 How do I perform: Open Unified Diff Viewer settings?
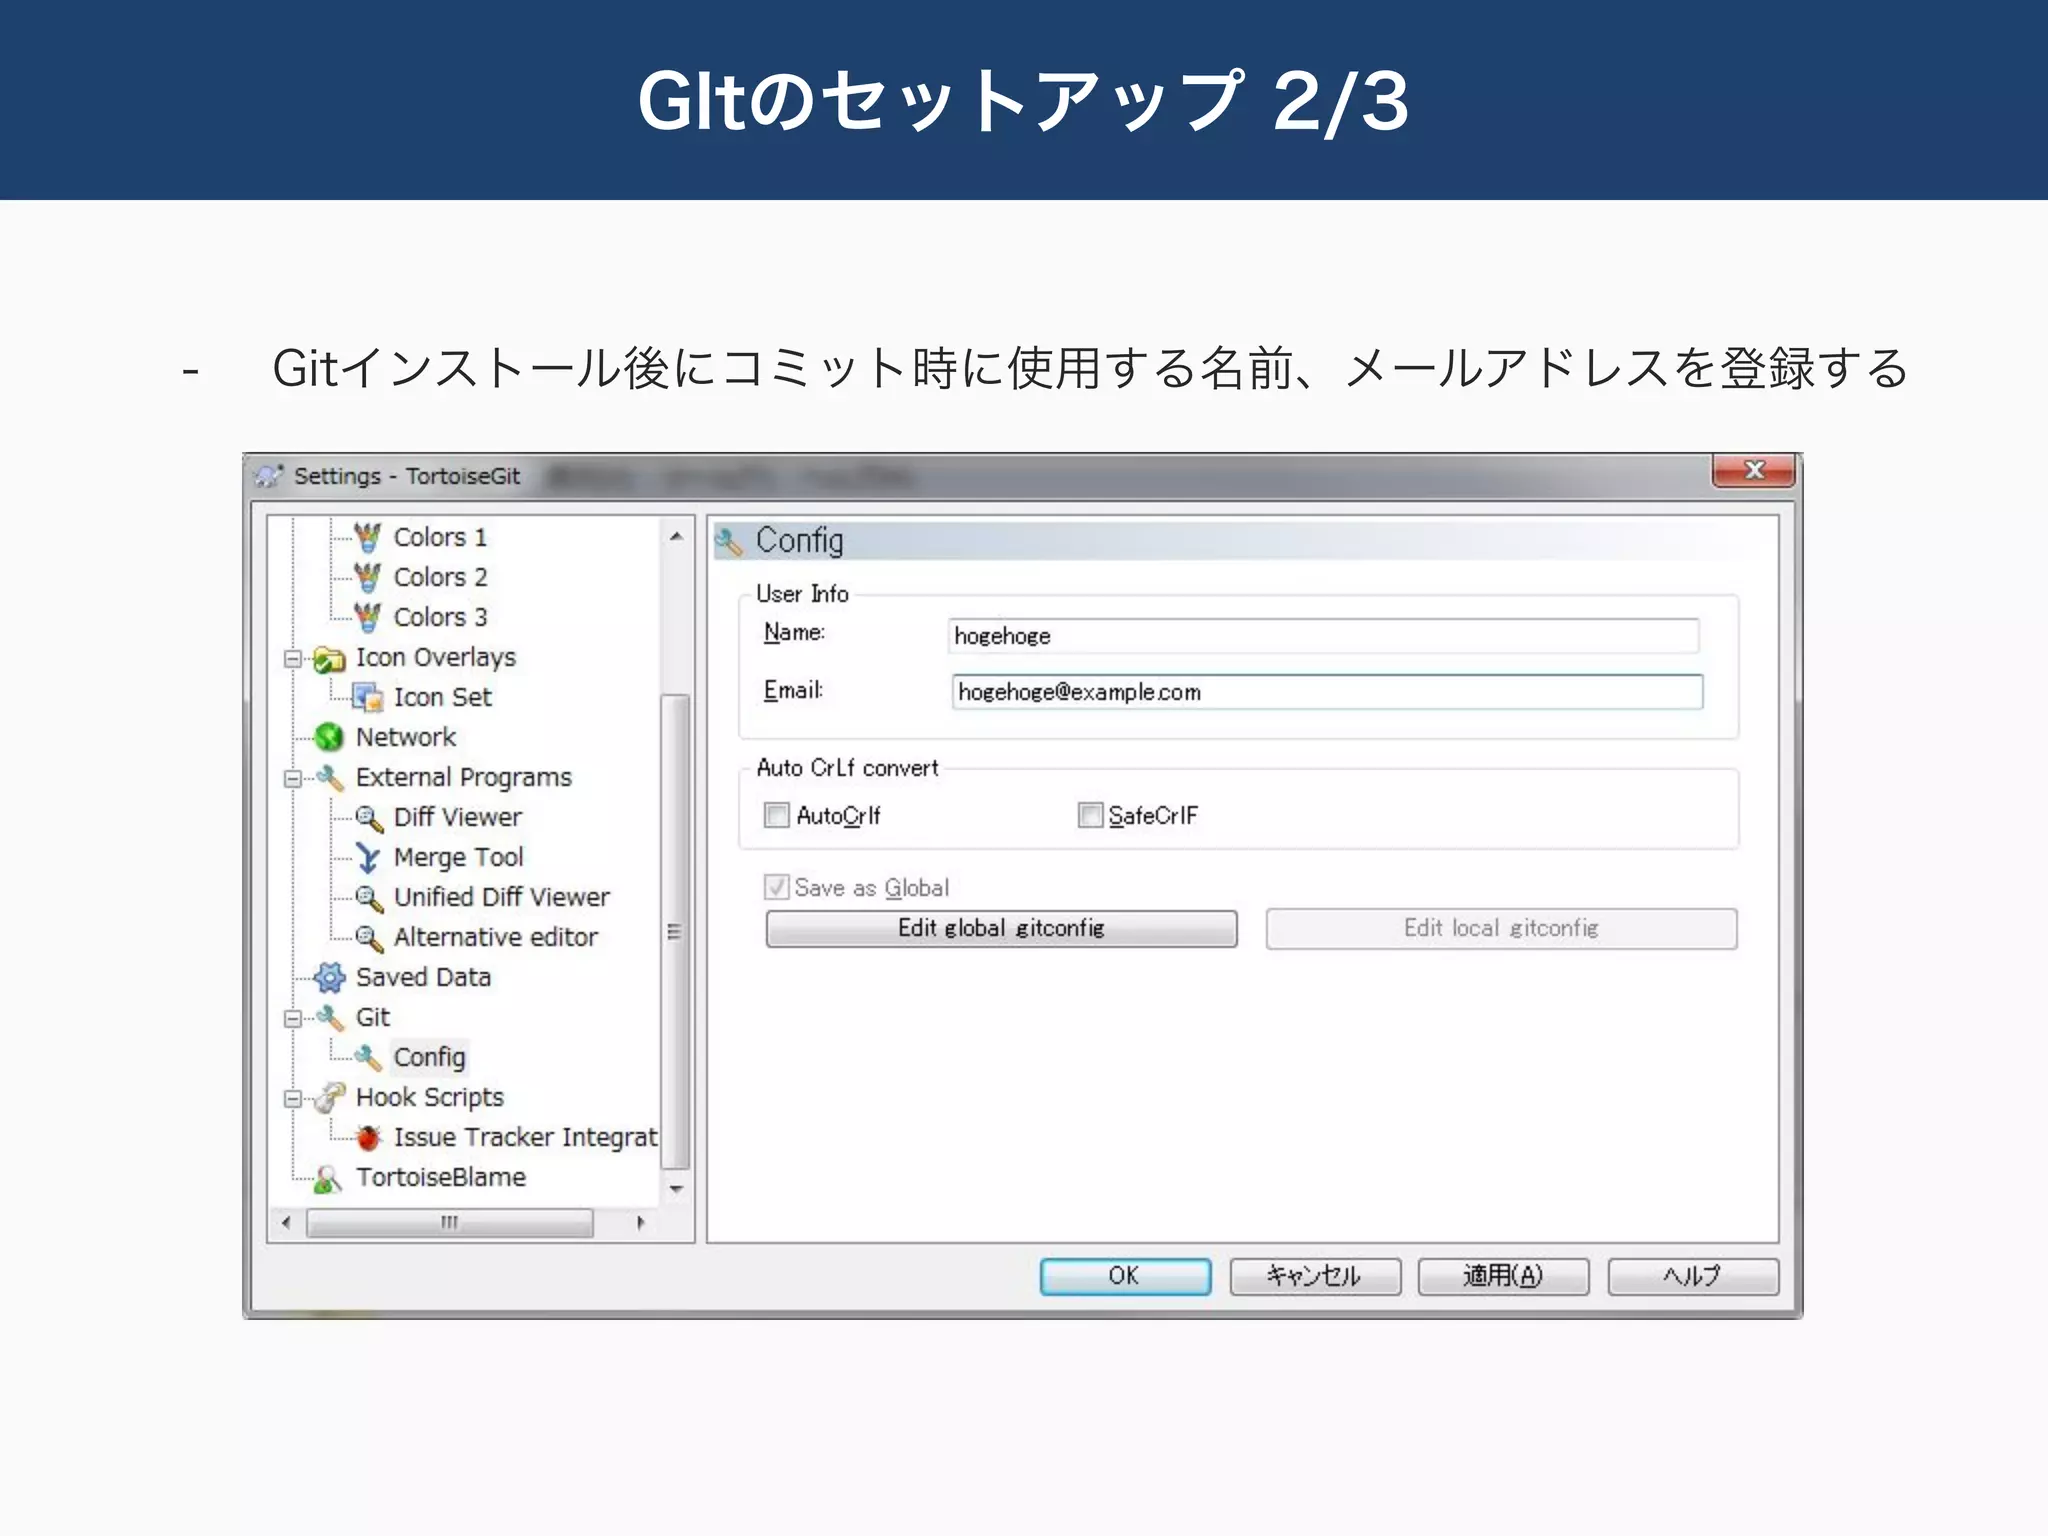502,897
